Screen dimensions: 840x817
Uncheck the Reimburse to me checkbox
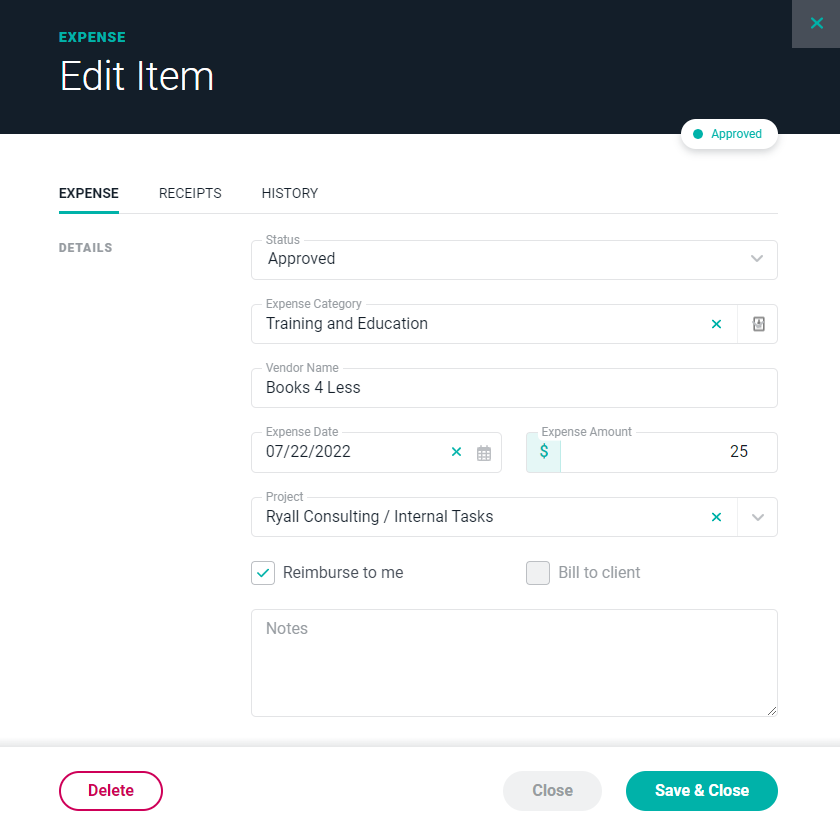click(263, 573)
